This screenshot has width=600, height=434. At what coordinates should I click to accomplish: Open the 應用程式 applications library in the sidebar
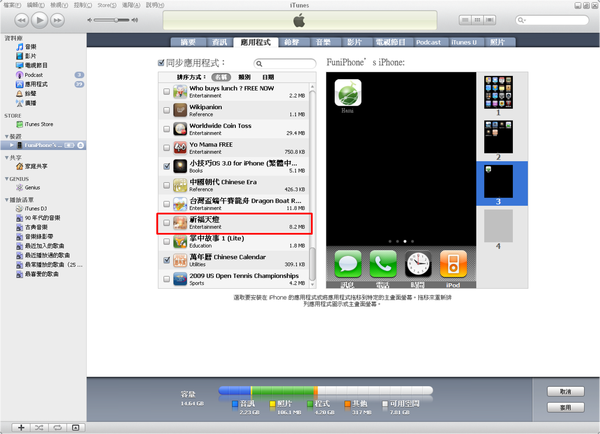point(32,84)
